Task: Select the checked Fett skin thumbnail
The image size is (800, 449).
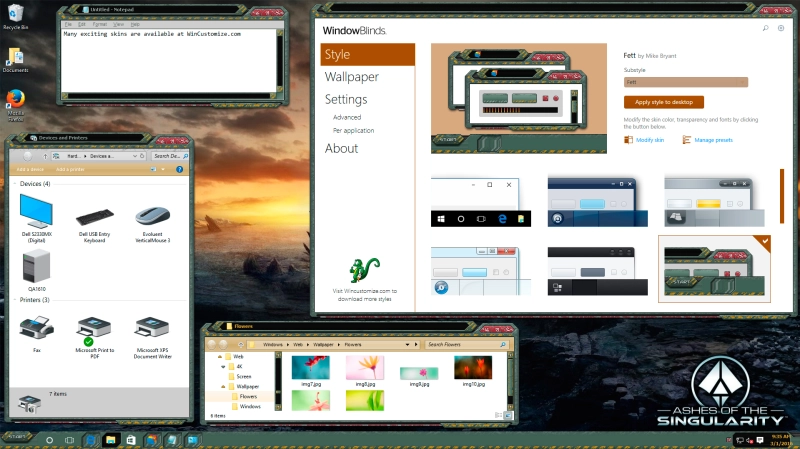Action: pos(714,269)
